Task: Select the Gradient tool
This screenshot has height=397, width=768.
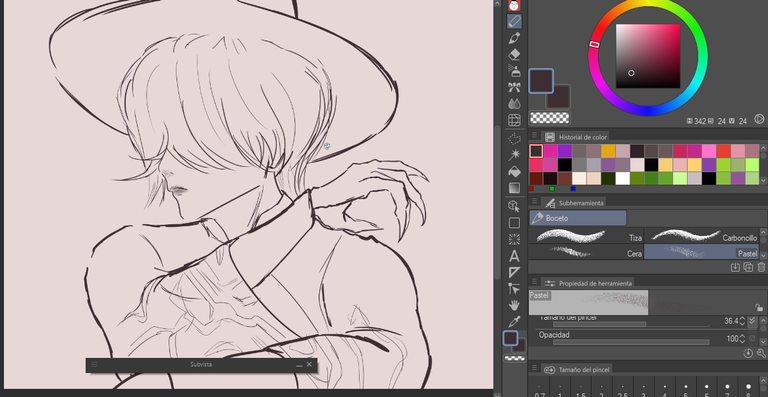Action: pyautogui.click(x=514, y=188)
